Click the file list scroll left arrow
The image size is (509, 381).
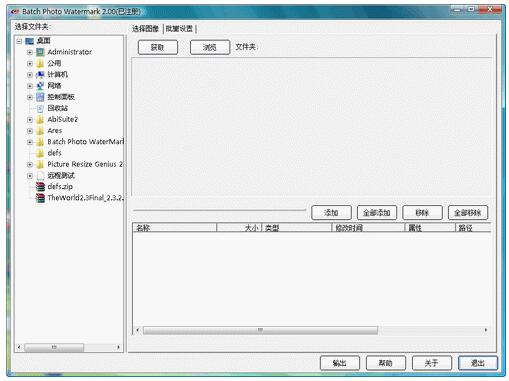point(138,330)
